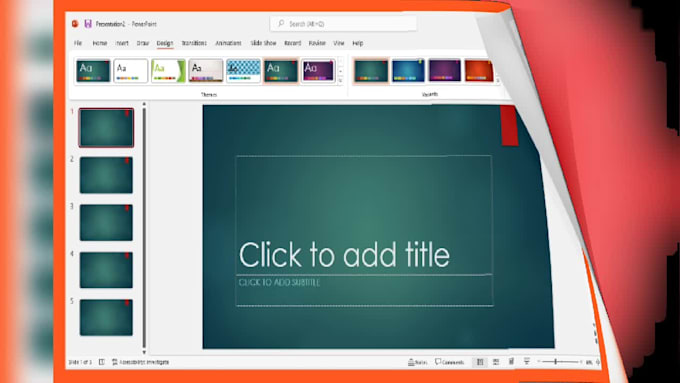
Task: Select the highlighted teal theme thumbnail
Action: pos(281,71)
